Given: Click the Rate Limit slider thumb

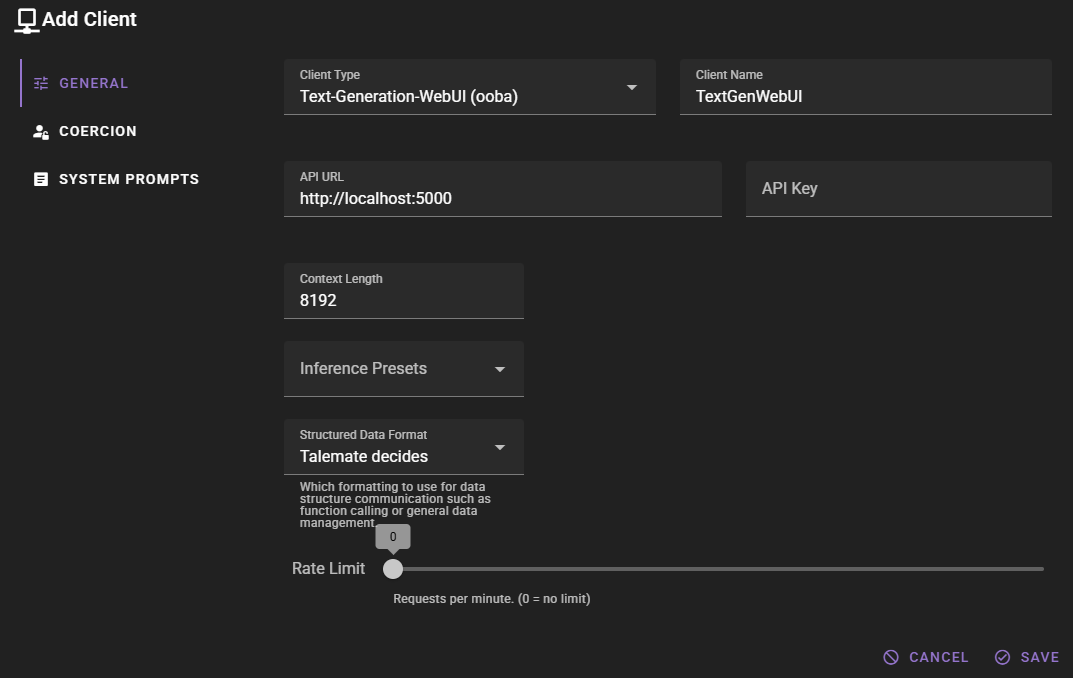Looking at the screenshot, I should (393, 569).
